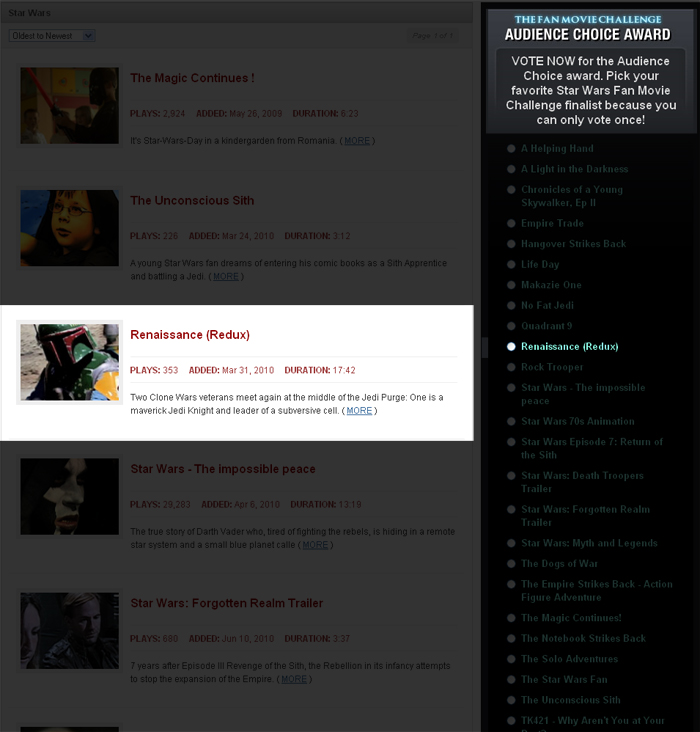Select the Renaissance (Redux) radio button
This screenshot has width=700, height=732.
point(511,346)
